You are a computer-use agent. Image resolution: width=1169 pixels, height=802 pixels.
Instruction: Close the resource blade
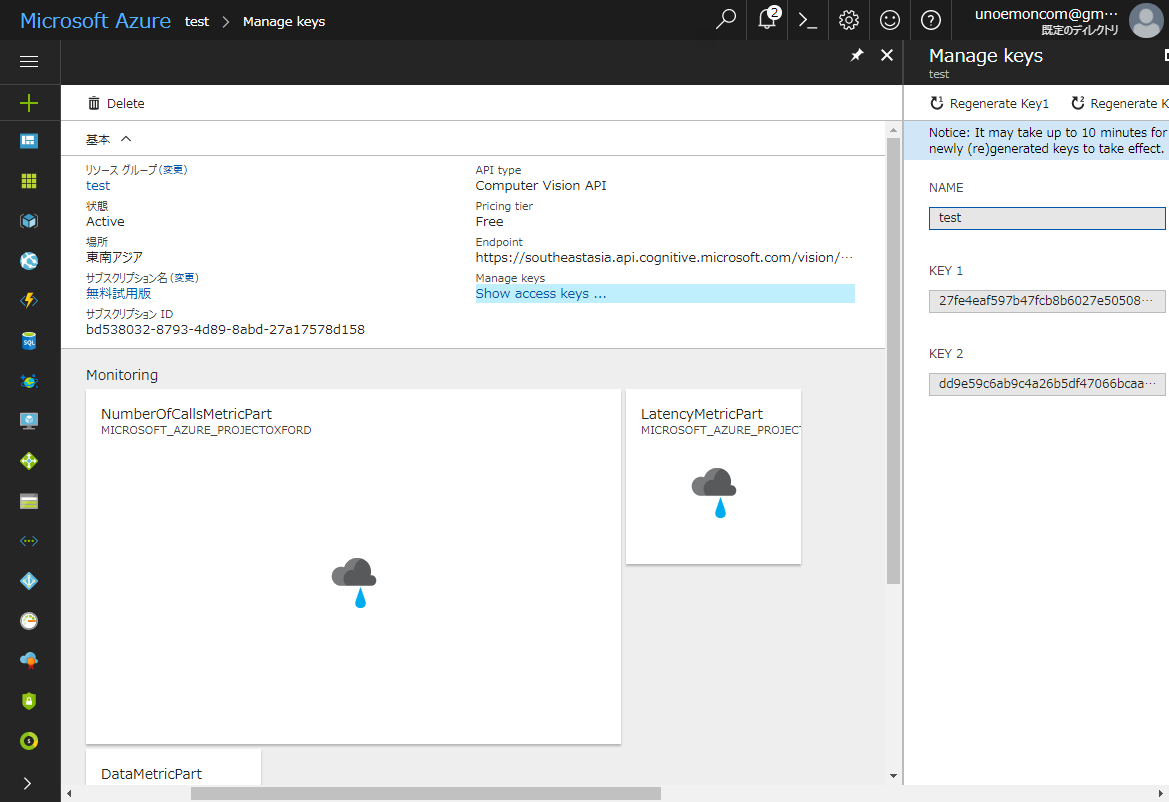click(887, 55)
